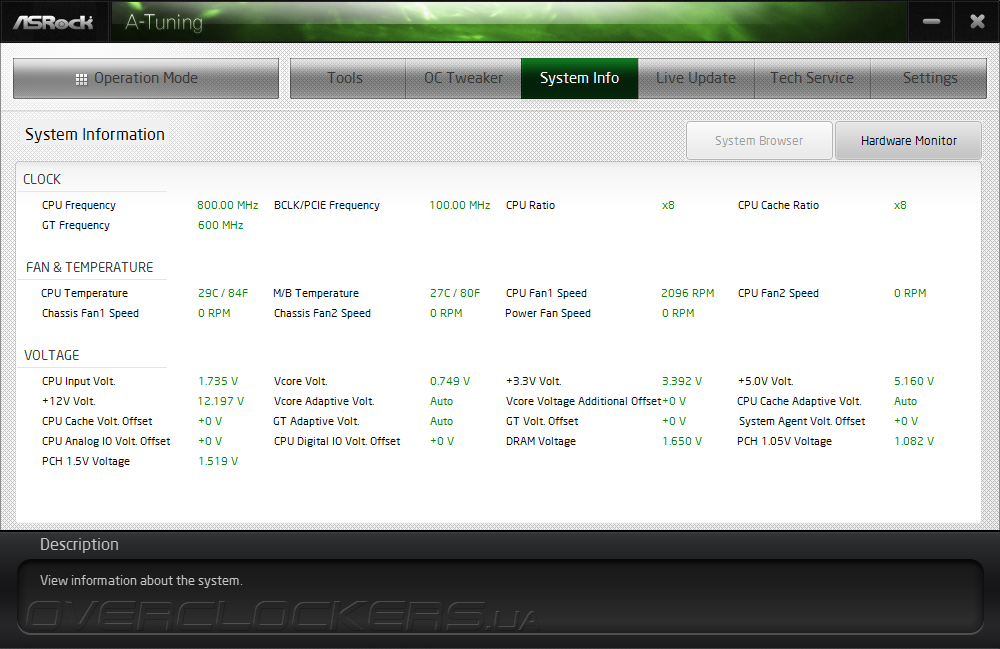Click the CLOCK section heading
1000x649 pixels.
click(x=42, y=180)
